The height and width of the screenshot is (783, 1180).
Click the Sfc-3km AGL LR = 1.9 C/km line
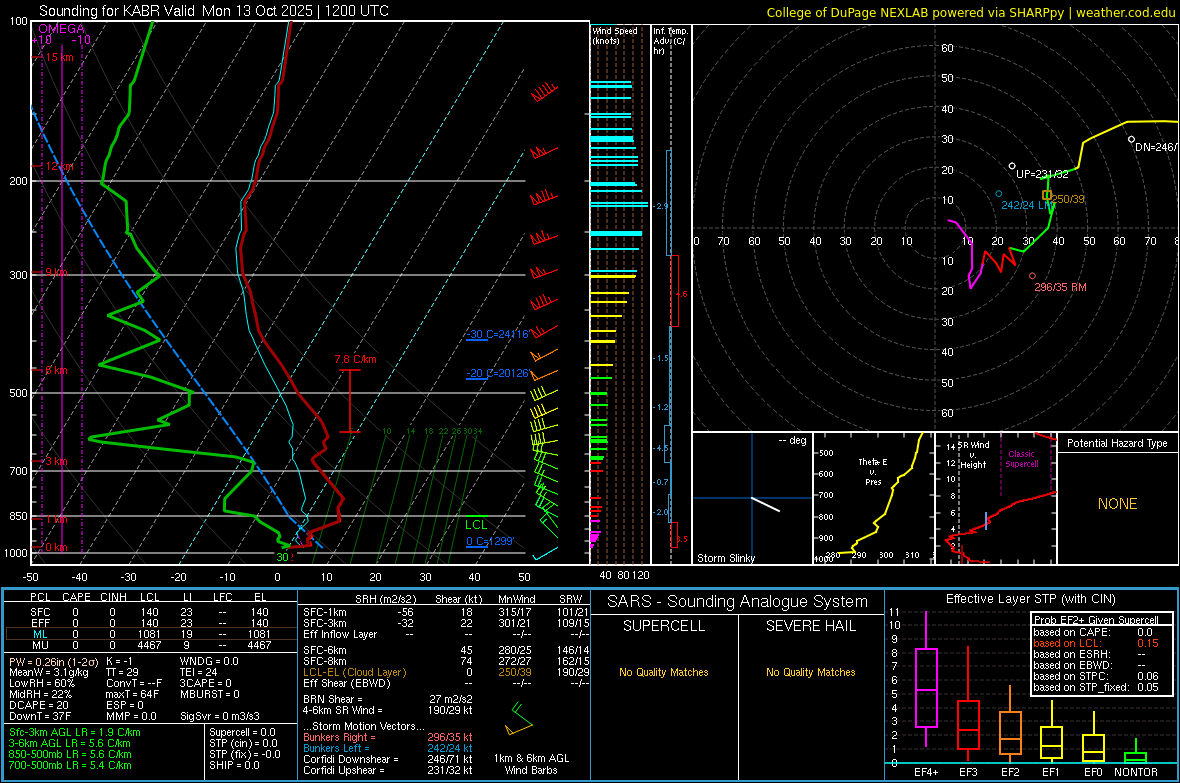pos(75,732)
